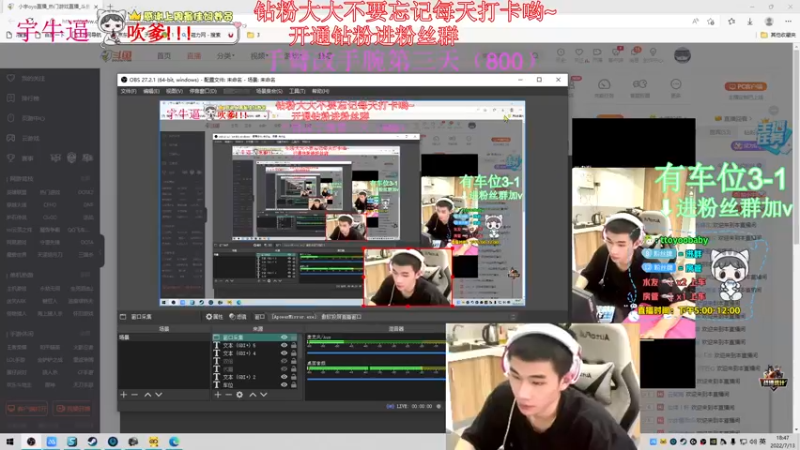
Task: Open new browser tab plus button
Action: point(110,7)
